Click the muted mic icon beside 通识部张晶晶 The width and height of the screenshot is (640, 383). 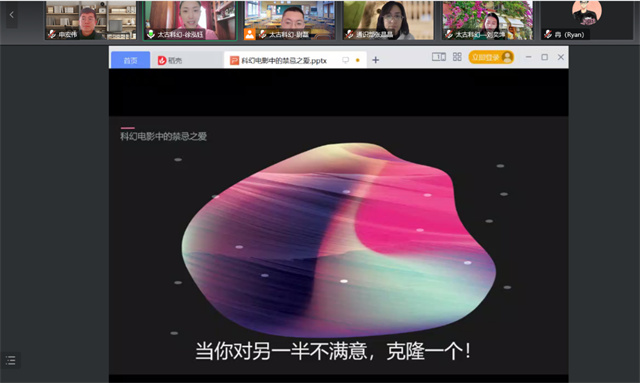[349, 34]
